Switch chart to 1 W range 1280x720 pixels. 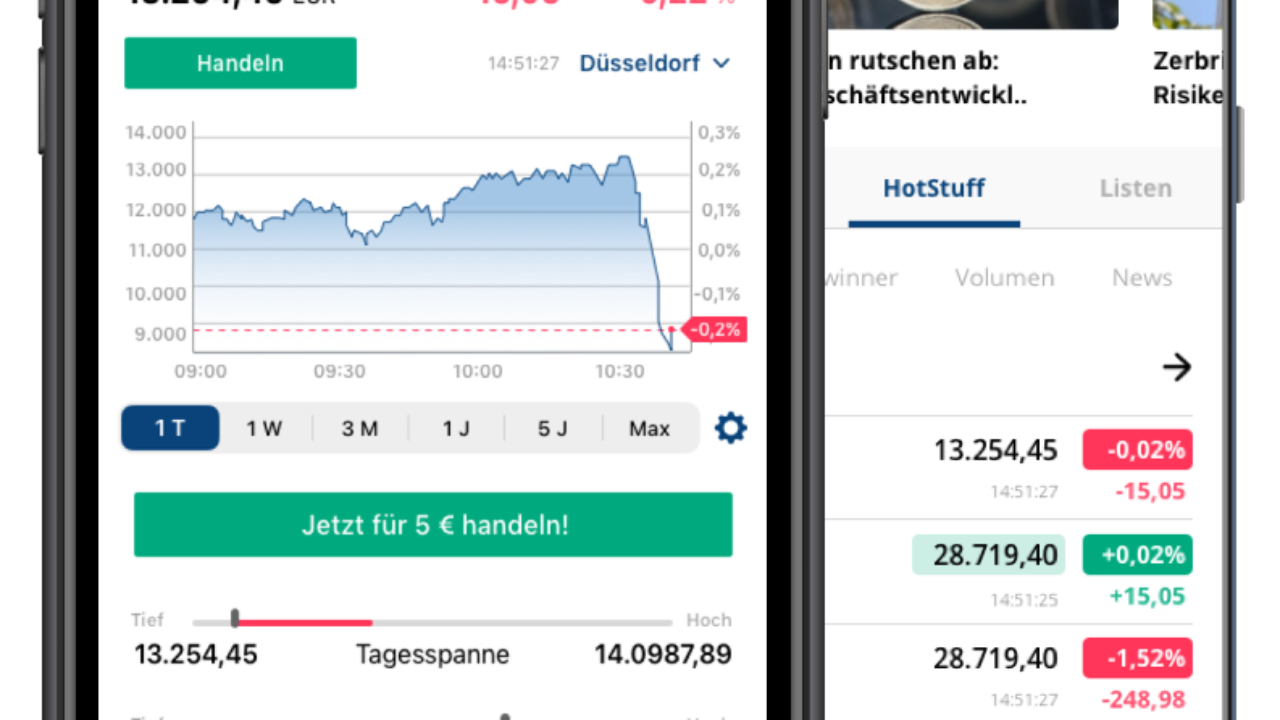point(264,429)
